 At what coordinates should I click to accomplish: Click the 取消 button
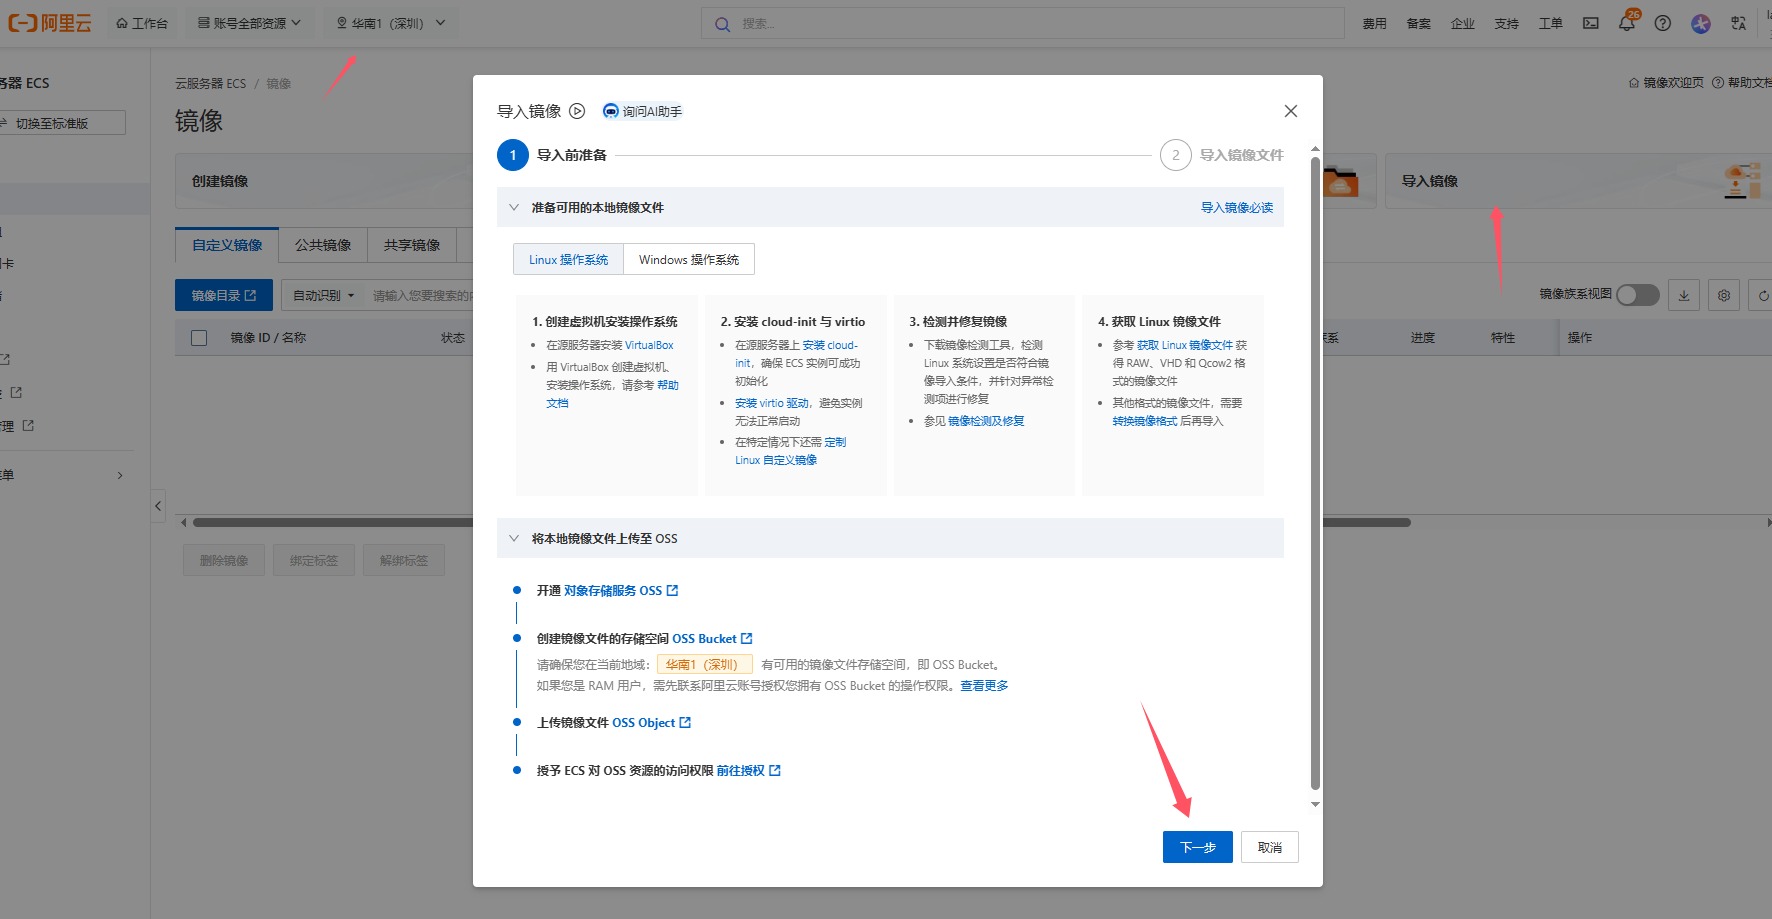pos(1270,847)
